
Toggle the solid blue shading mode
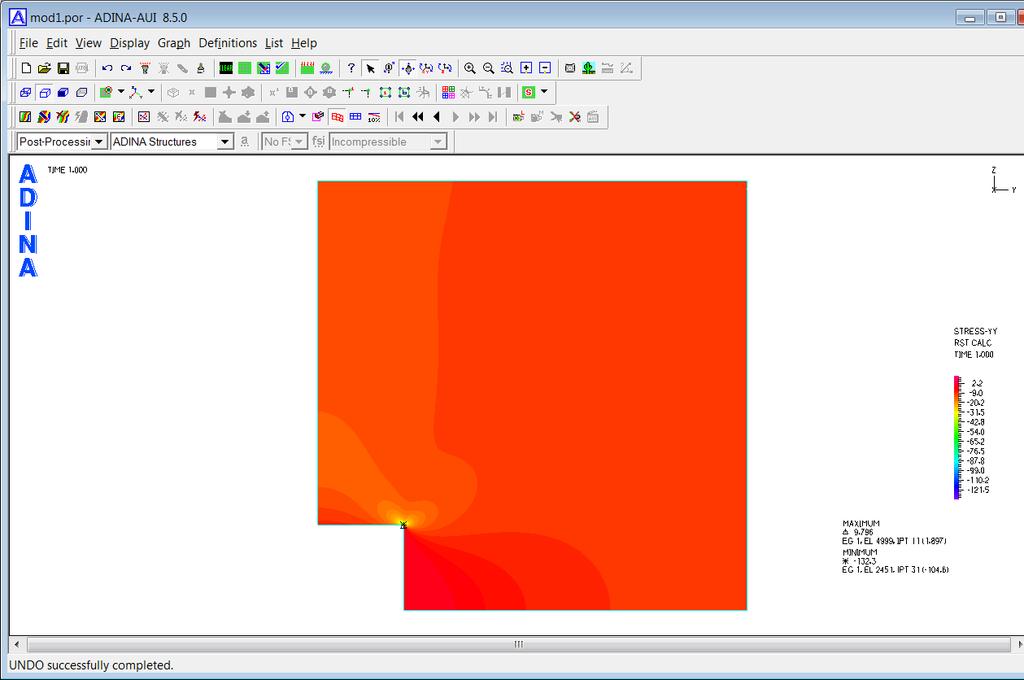pos(63,92)
